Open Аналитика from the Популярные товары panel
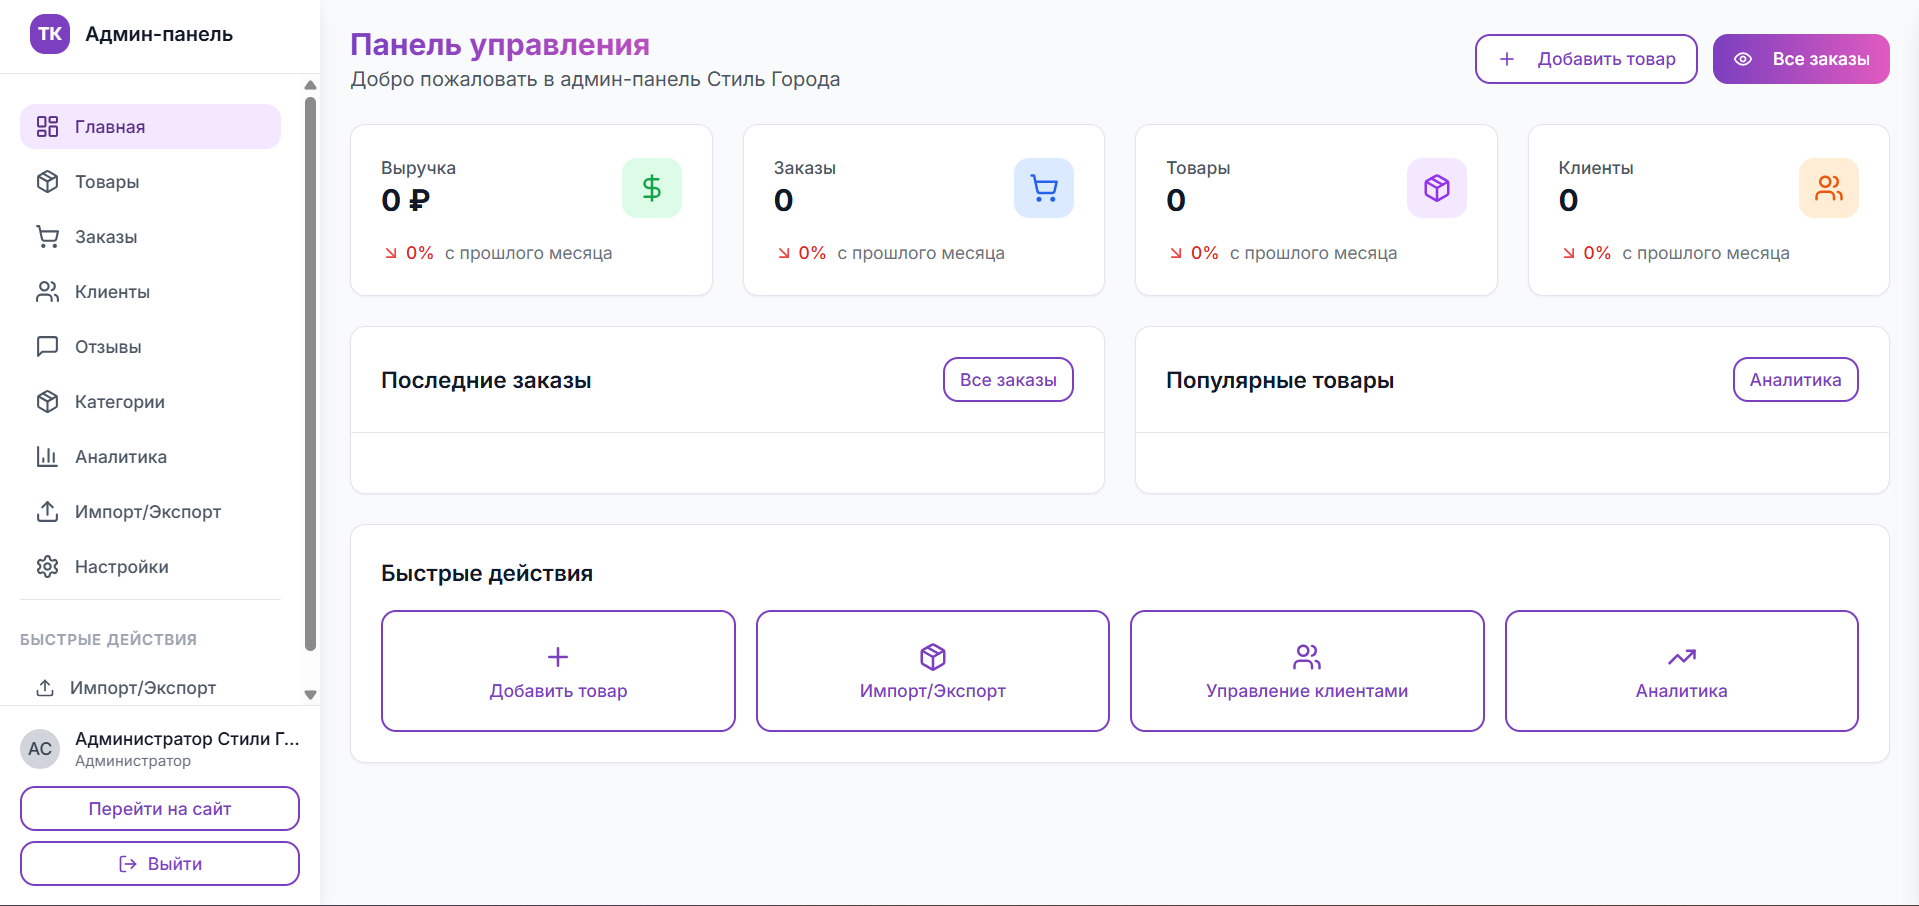 point(1794,380)
